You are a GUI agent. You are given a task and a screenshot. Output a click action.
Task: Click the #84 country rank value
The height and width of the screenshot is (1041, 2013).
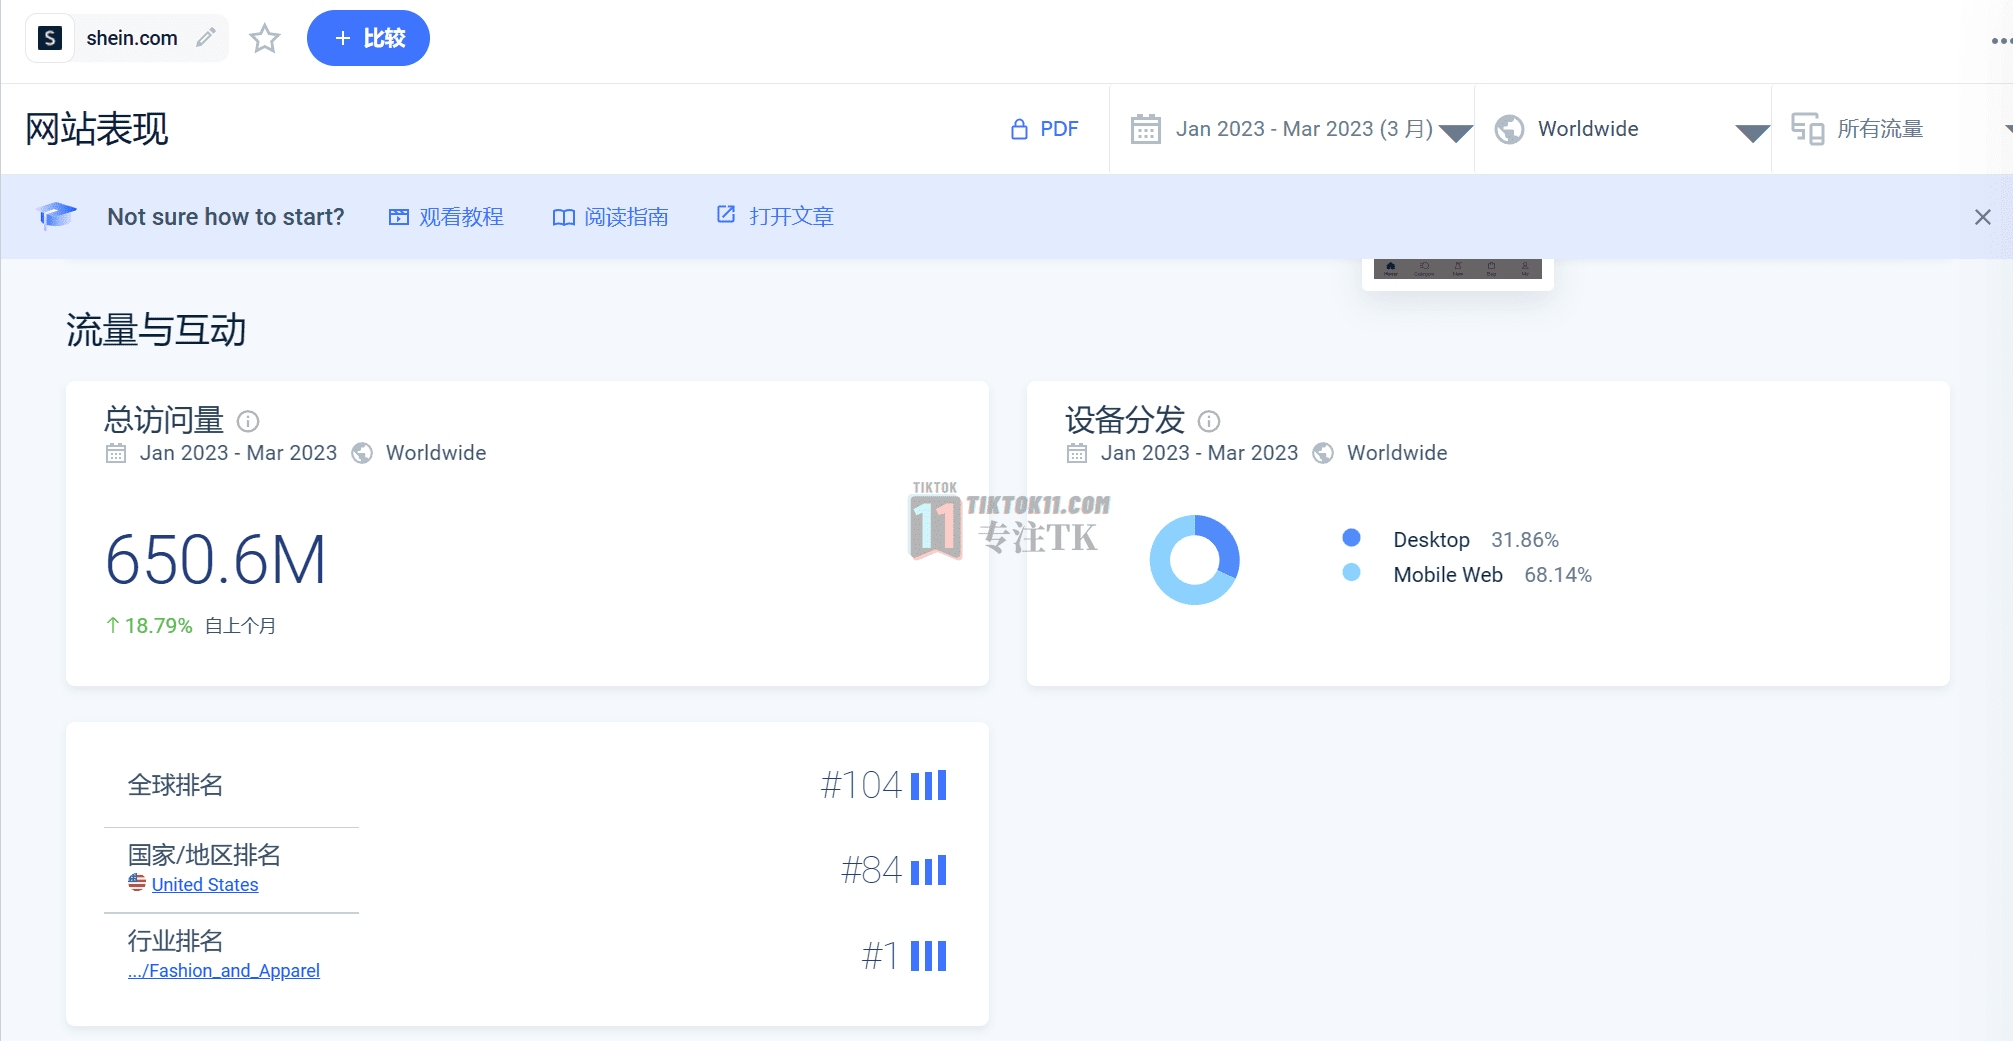click(x=871, y=870)
